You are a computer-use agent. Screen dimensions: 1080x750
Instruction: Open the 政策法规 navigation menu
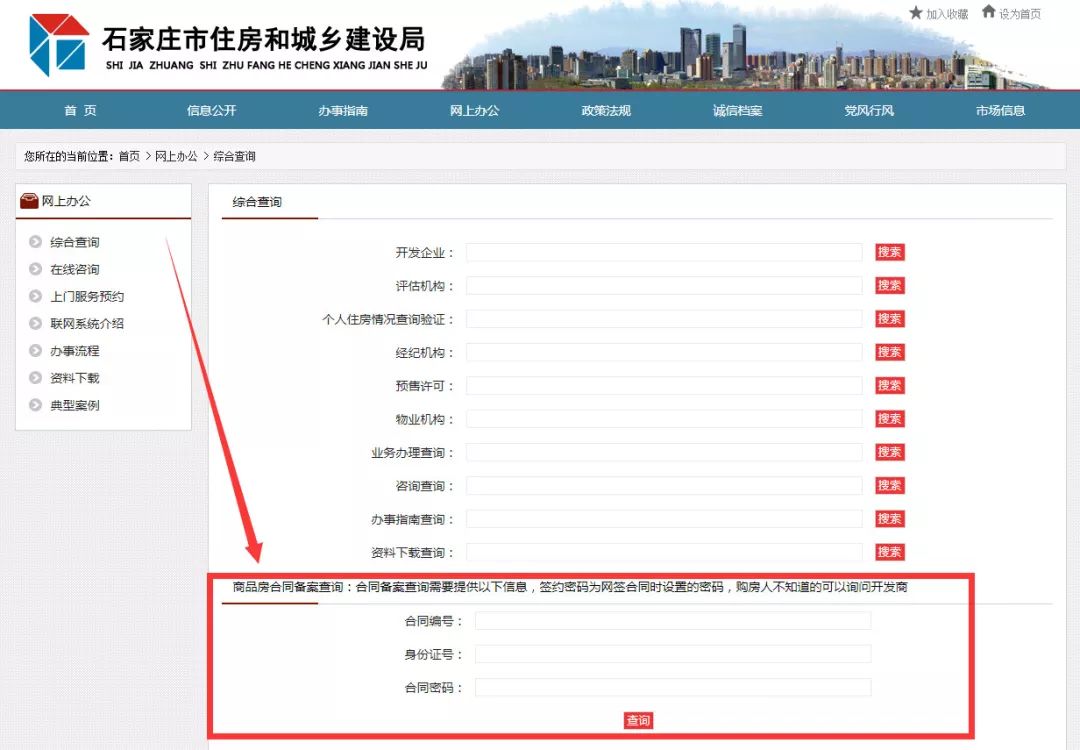tap(606, 110)
